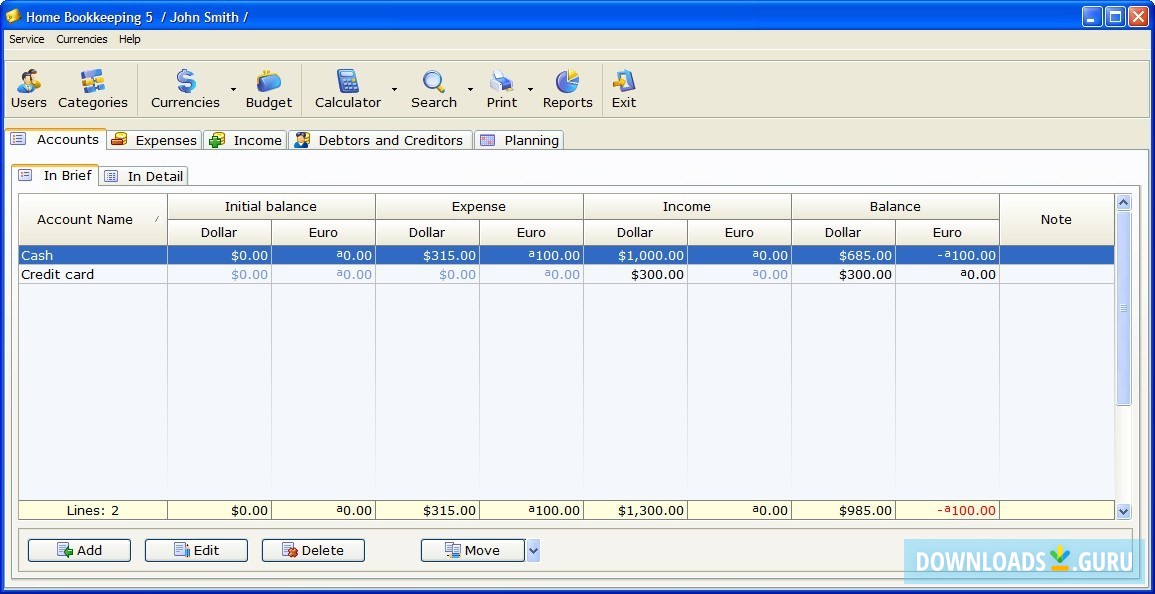Click the Delete button
The height and width of the screenshot is (594, 1155).
(x=313, y=550)
